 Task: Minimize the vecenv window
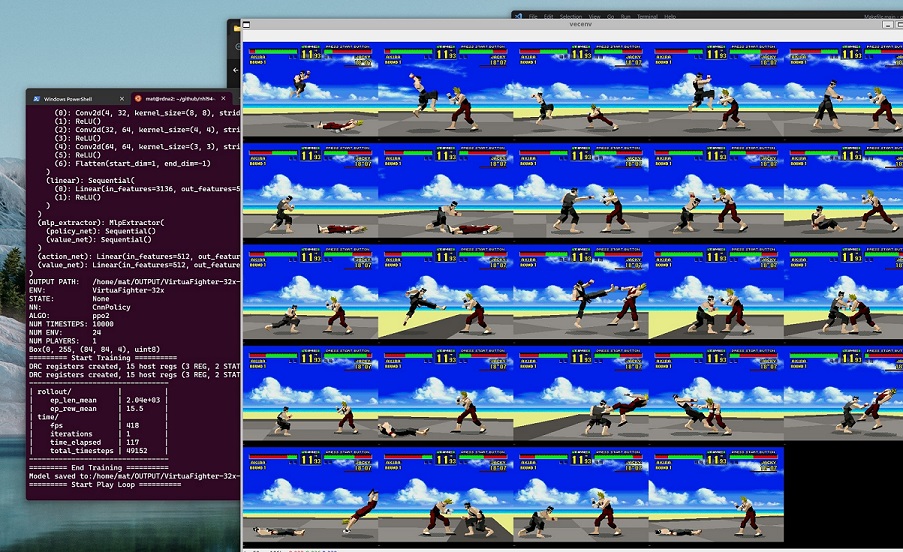888,25
